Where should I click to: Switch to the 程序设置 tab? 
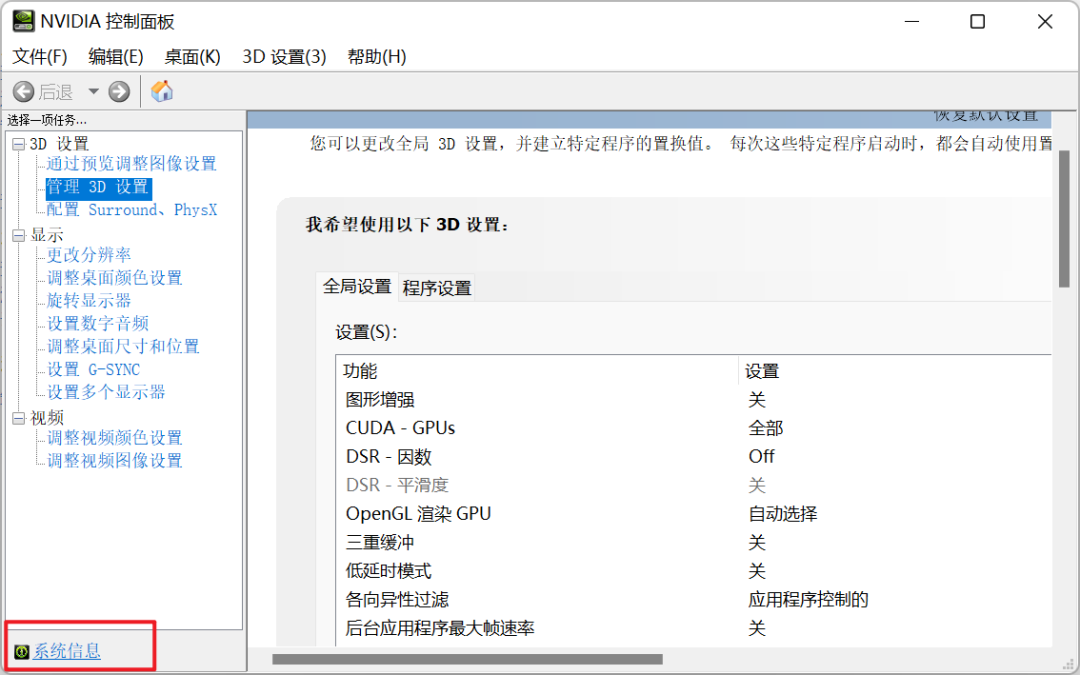coord(437,288)
